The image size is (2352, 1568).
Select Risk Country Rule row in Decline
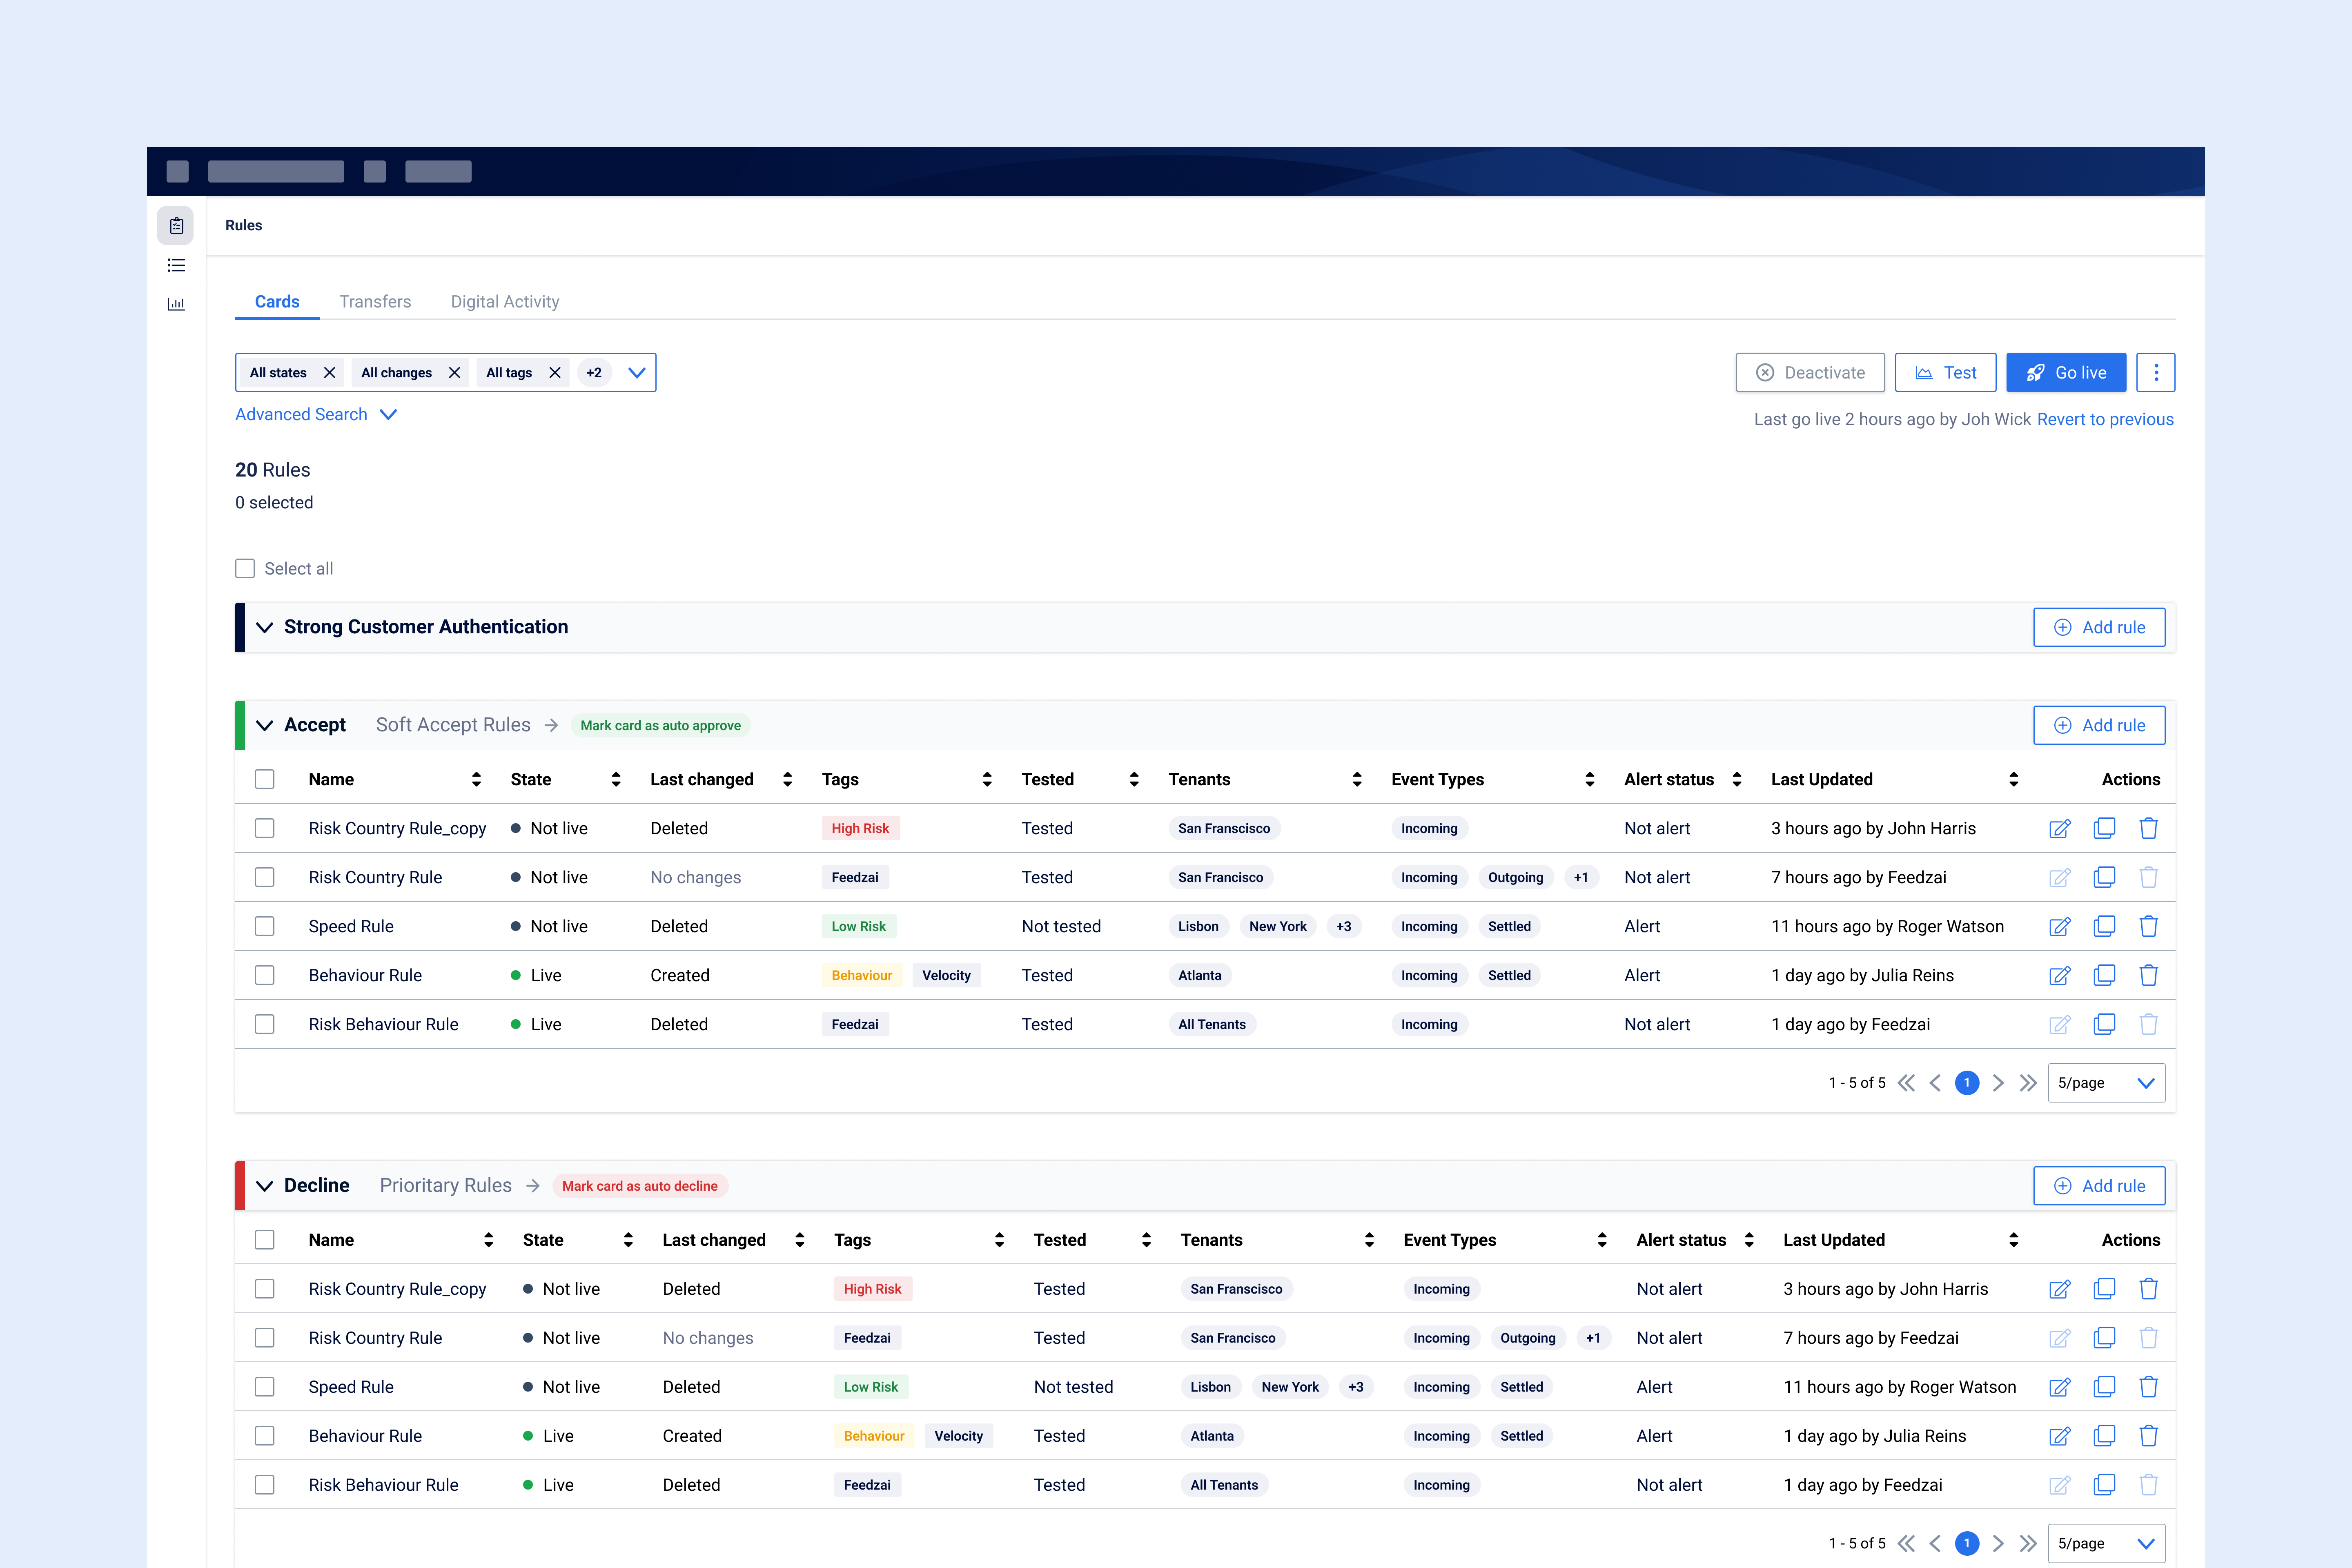pos(264,1338)
